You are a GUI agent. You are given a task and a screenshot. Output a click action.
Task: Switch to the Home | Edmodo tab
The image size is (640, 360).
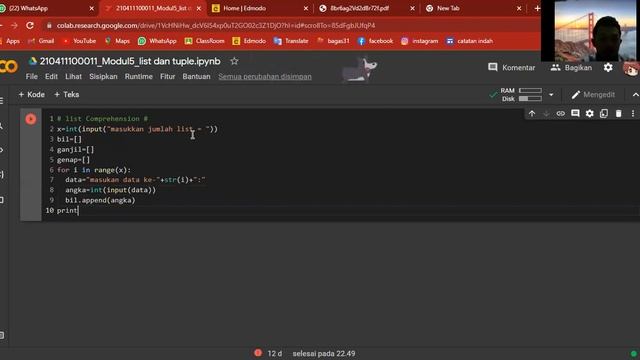(260, 8)
